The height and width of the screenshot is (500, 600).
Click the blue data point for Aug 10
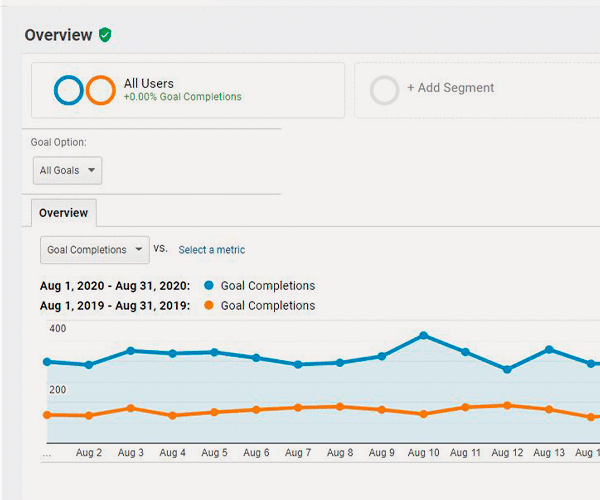pos(424,336)
